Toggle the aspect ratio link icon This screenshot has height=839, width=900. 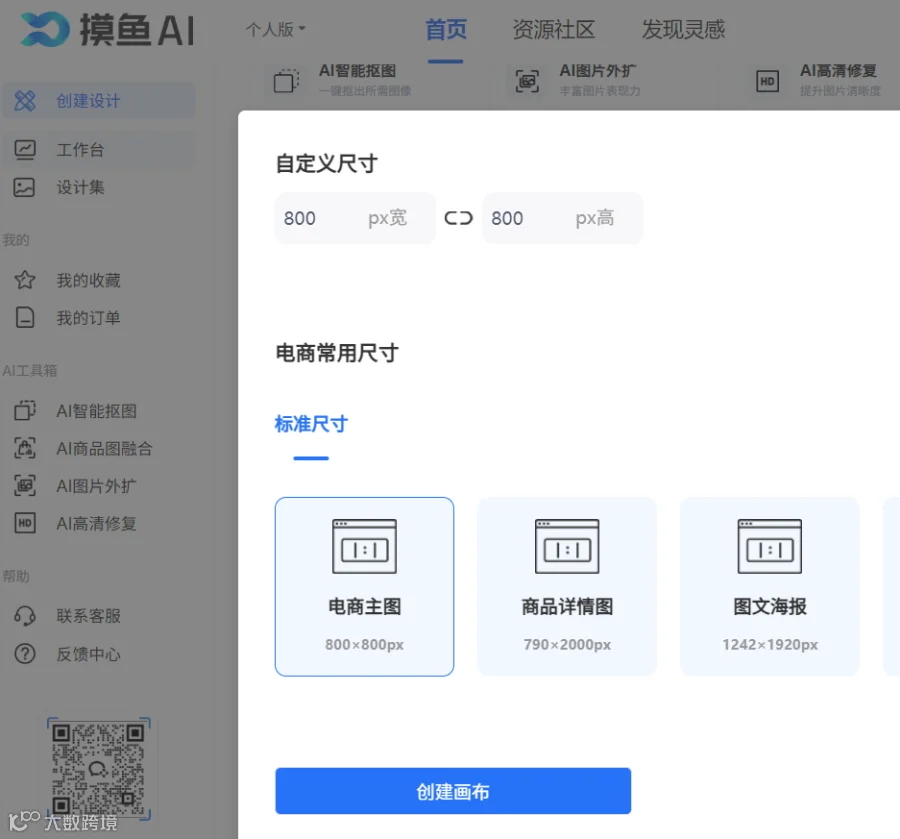click(x=459, y=218)
